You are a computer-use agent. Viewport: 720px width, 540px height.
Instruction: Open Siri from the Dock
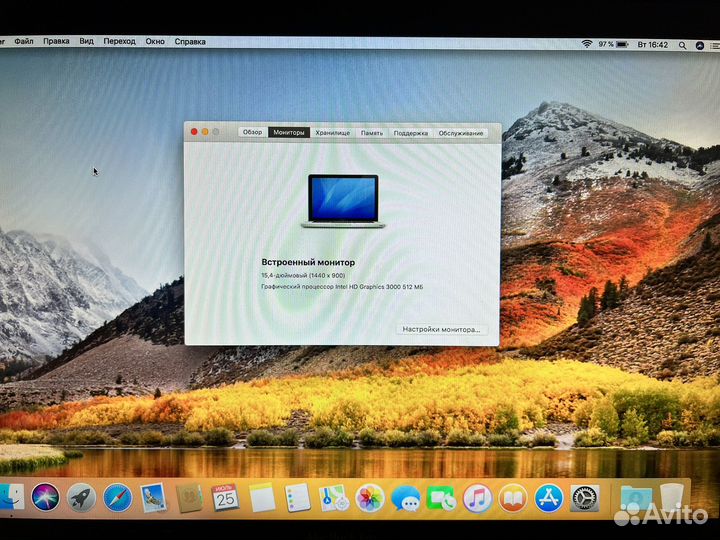tap(45, 498)
